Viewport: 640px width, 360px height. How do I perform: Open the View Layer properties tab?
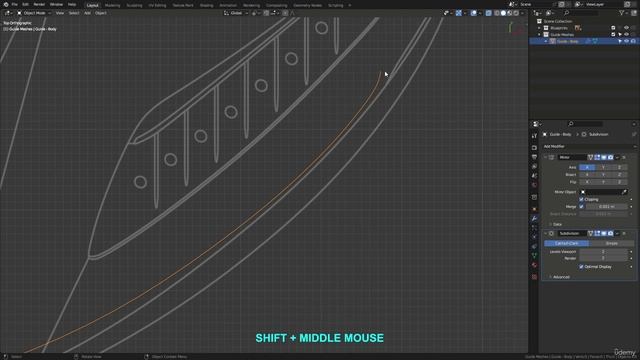(x=534, y=167)
